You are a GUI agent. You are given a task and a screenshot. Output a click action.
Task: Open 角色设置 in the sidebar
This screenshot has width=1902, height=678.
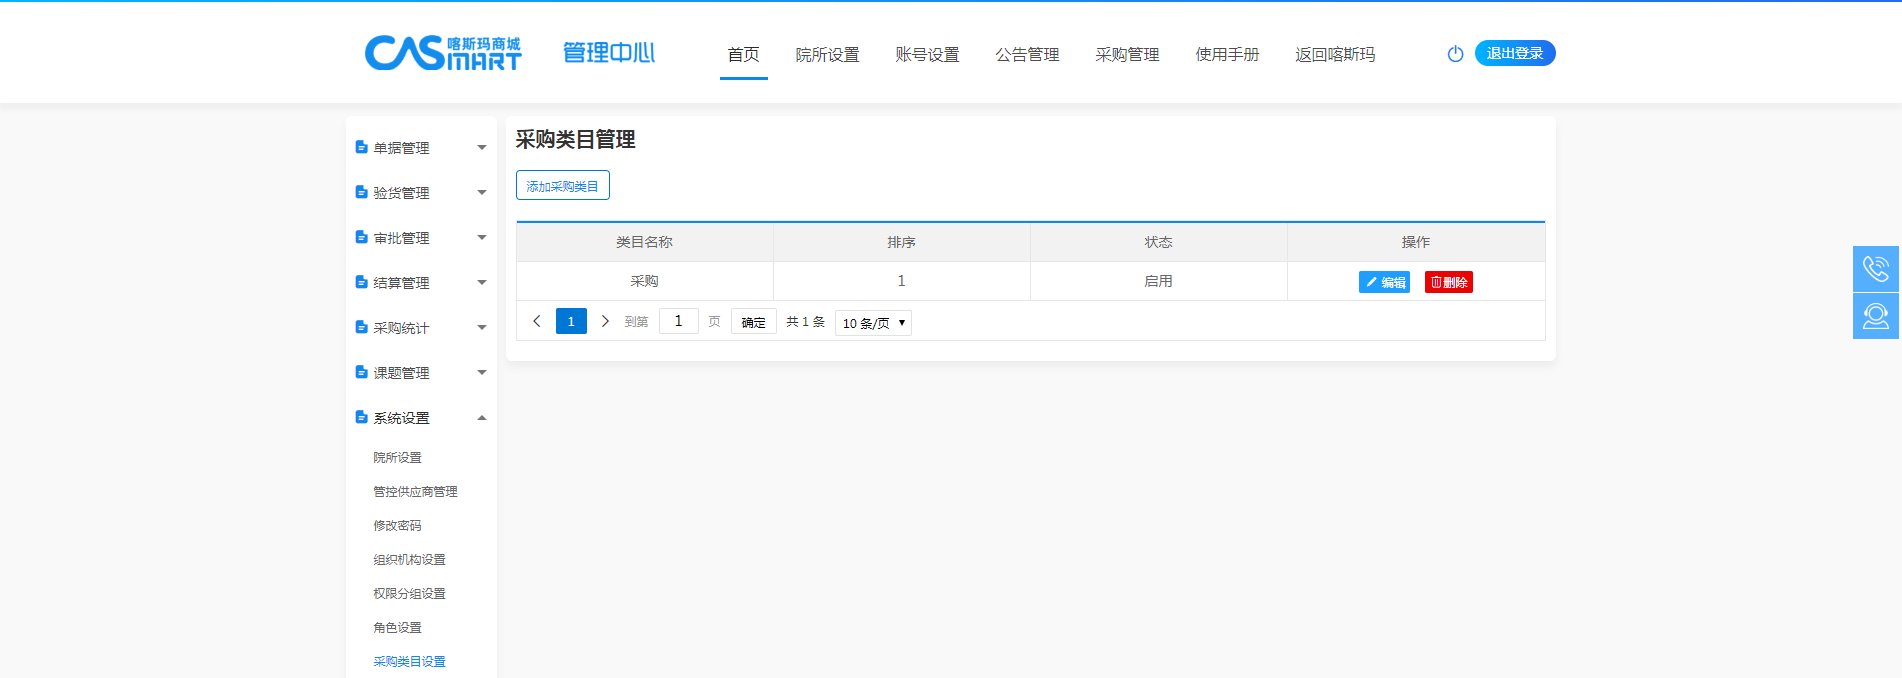[397, 628]
